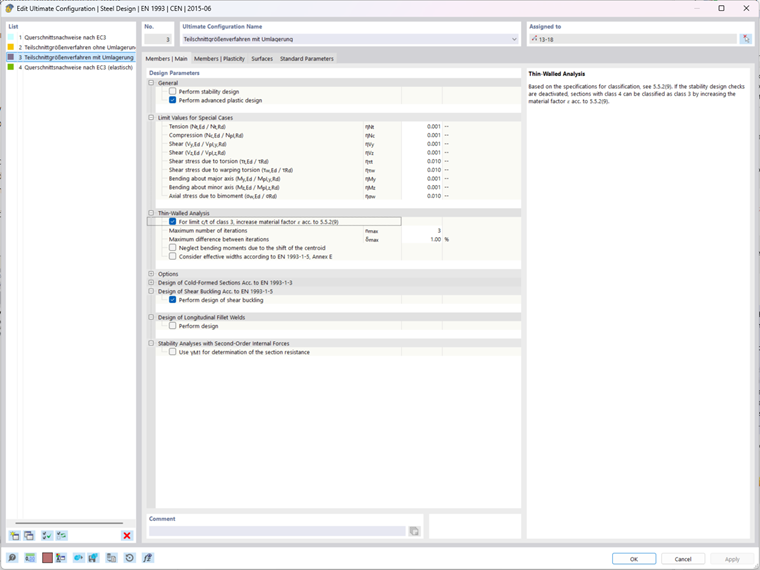This screenshot has height=570, width=760.
Task: Click the shear stress due to torsion value 0.010
Action: pyautogui.click(x=422, y=161)
